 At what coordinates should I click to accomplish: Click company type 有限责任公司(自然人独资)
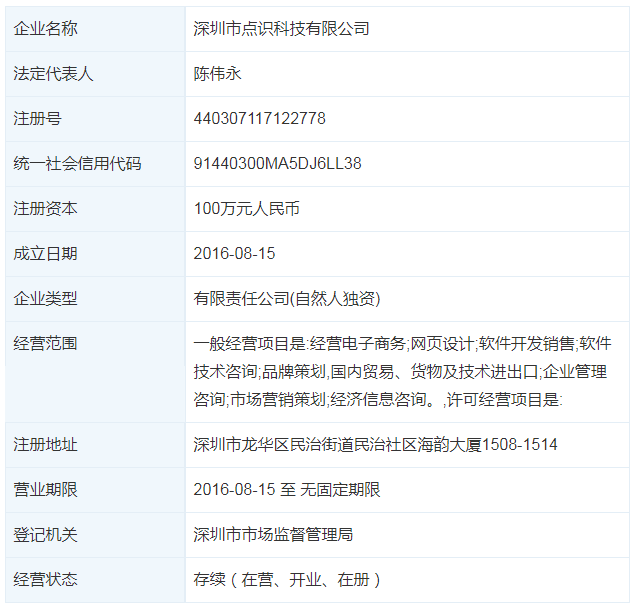[x=286, y=299]
